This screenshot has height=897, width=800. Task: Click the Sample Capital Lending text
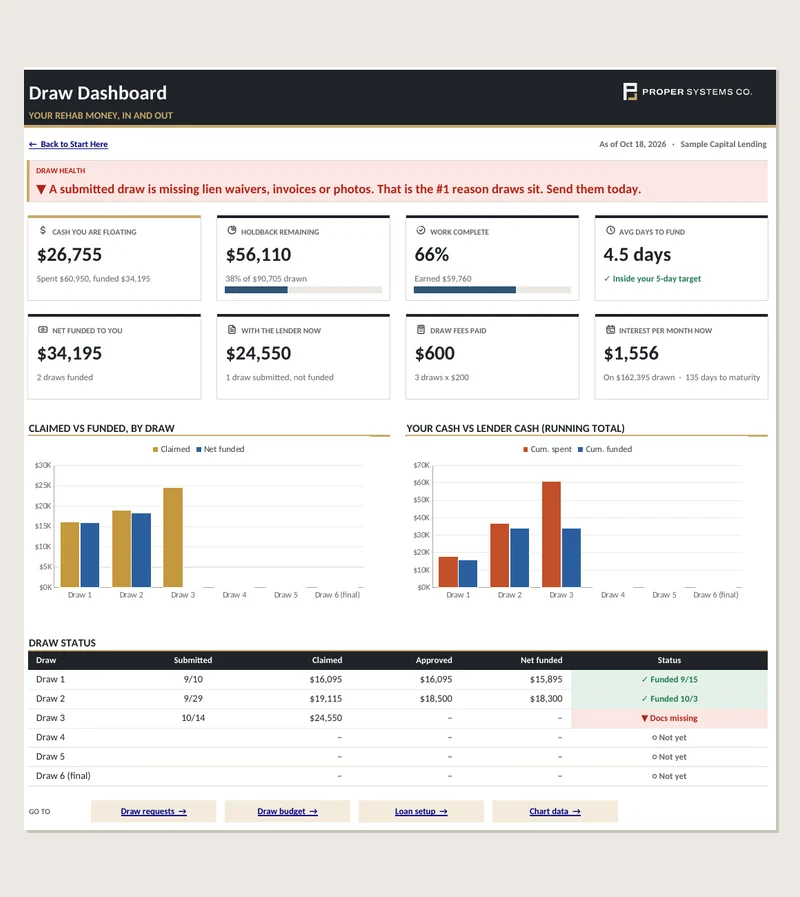click(723, 144)
